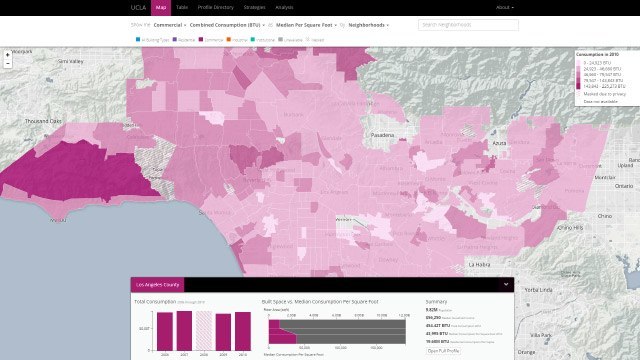Click the Search neighborhoods input field
Image resolution: width=640 pixels, height=360 pixels.
pos(468,25)
